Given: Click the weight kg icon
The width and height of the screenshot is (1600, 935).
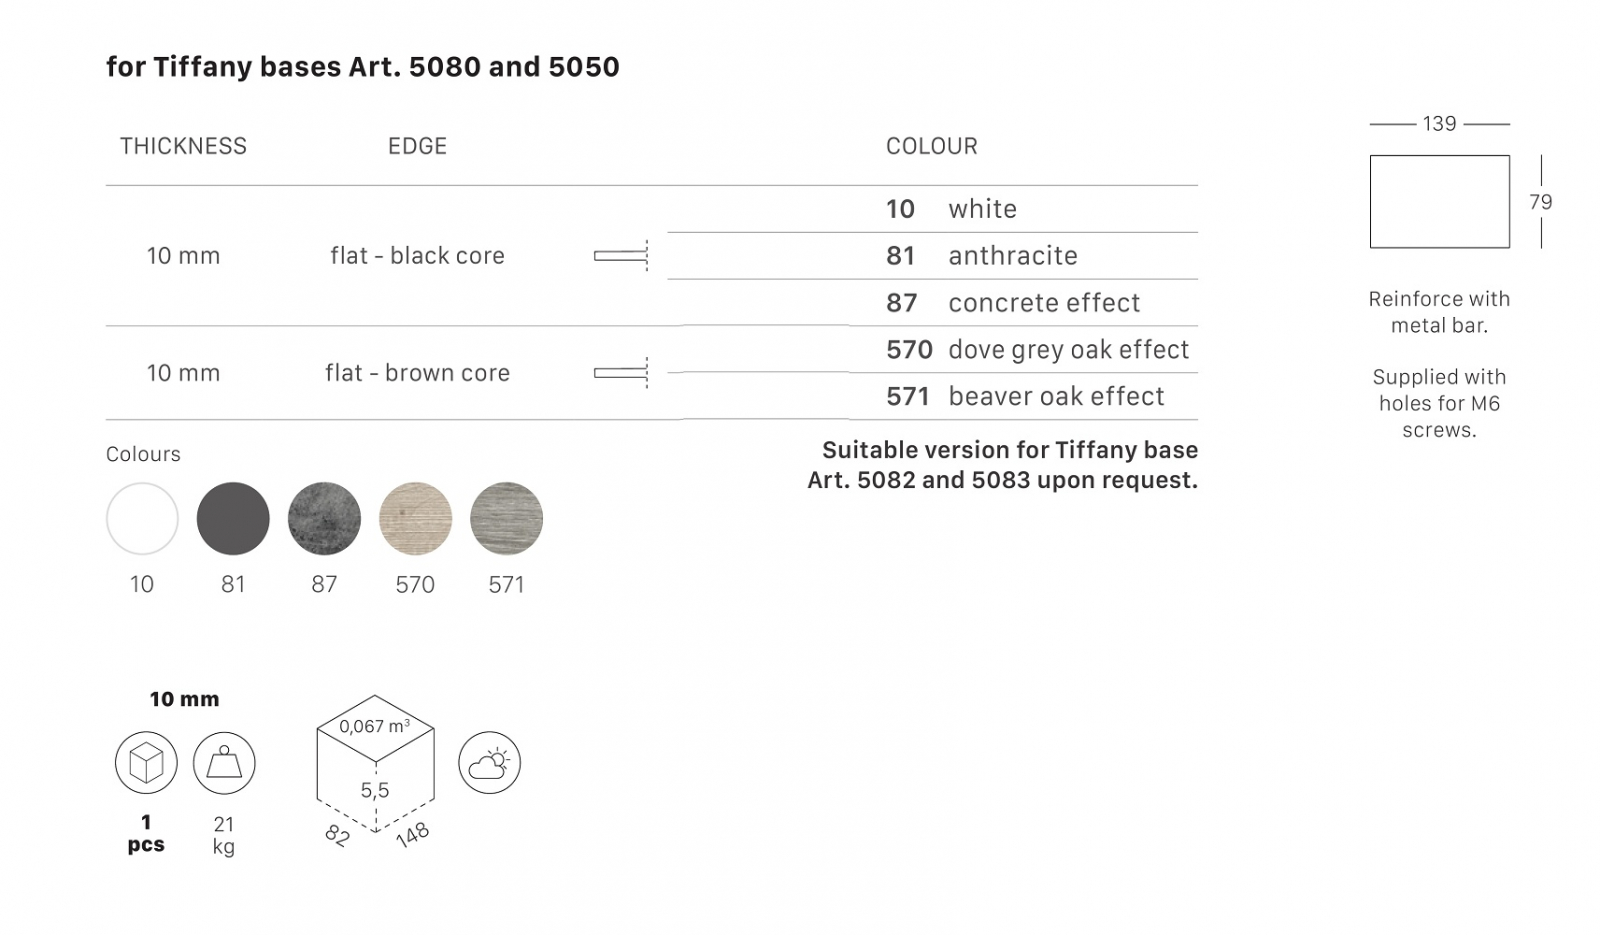Looking at the screenshot, I should coord(224,763).
